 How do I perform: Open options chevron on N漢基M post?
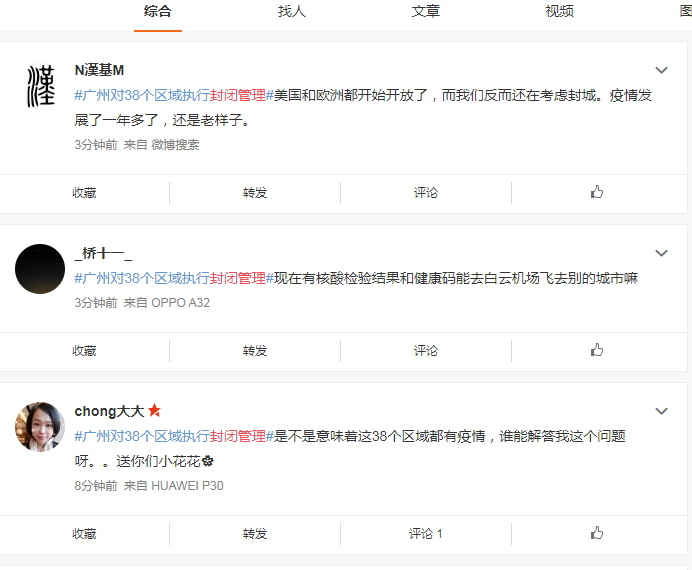click(661, 70)
